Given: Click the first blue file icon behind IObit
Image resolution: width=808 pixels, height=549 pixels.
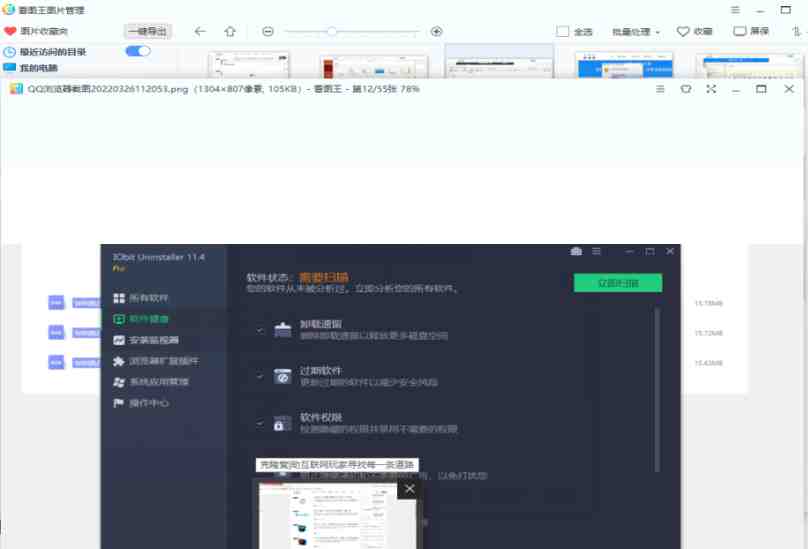Looking at the screenshot, I should tap(56, 303).
